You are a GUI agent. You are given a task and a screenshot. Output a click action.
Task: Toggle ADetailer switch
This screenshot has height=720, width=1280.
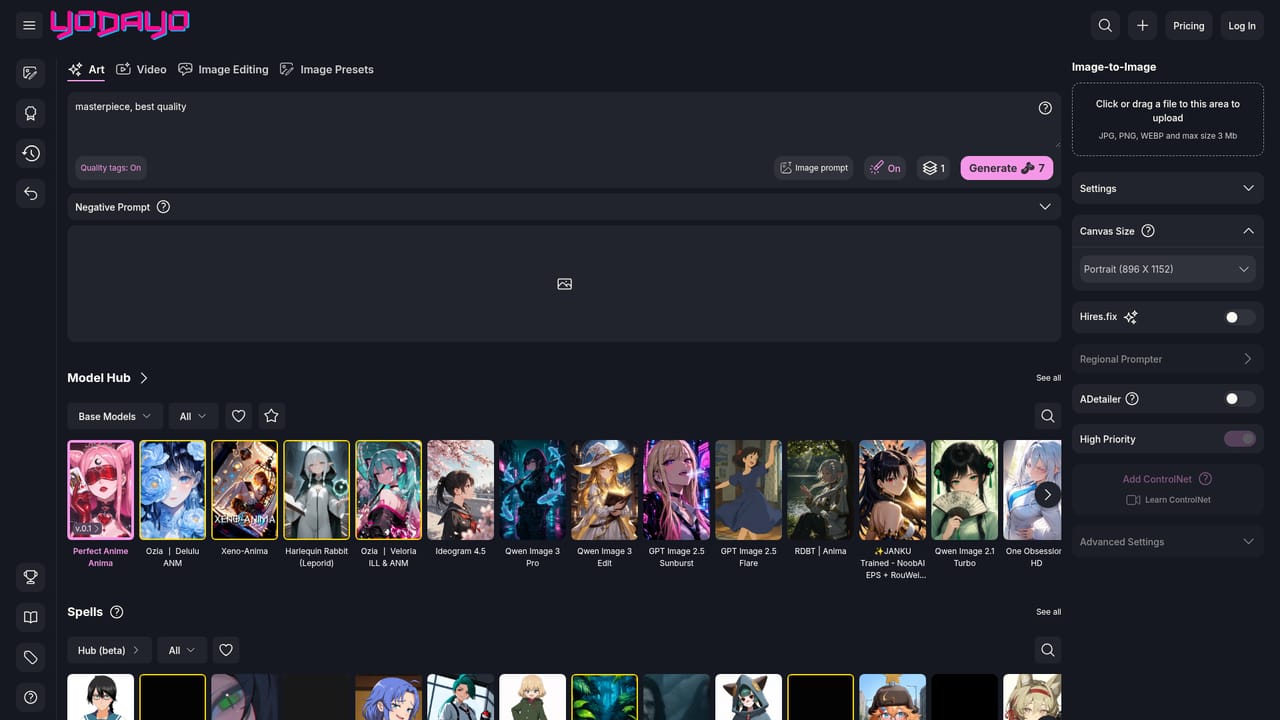[x=1240, y=399]
